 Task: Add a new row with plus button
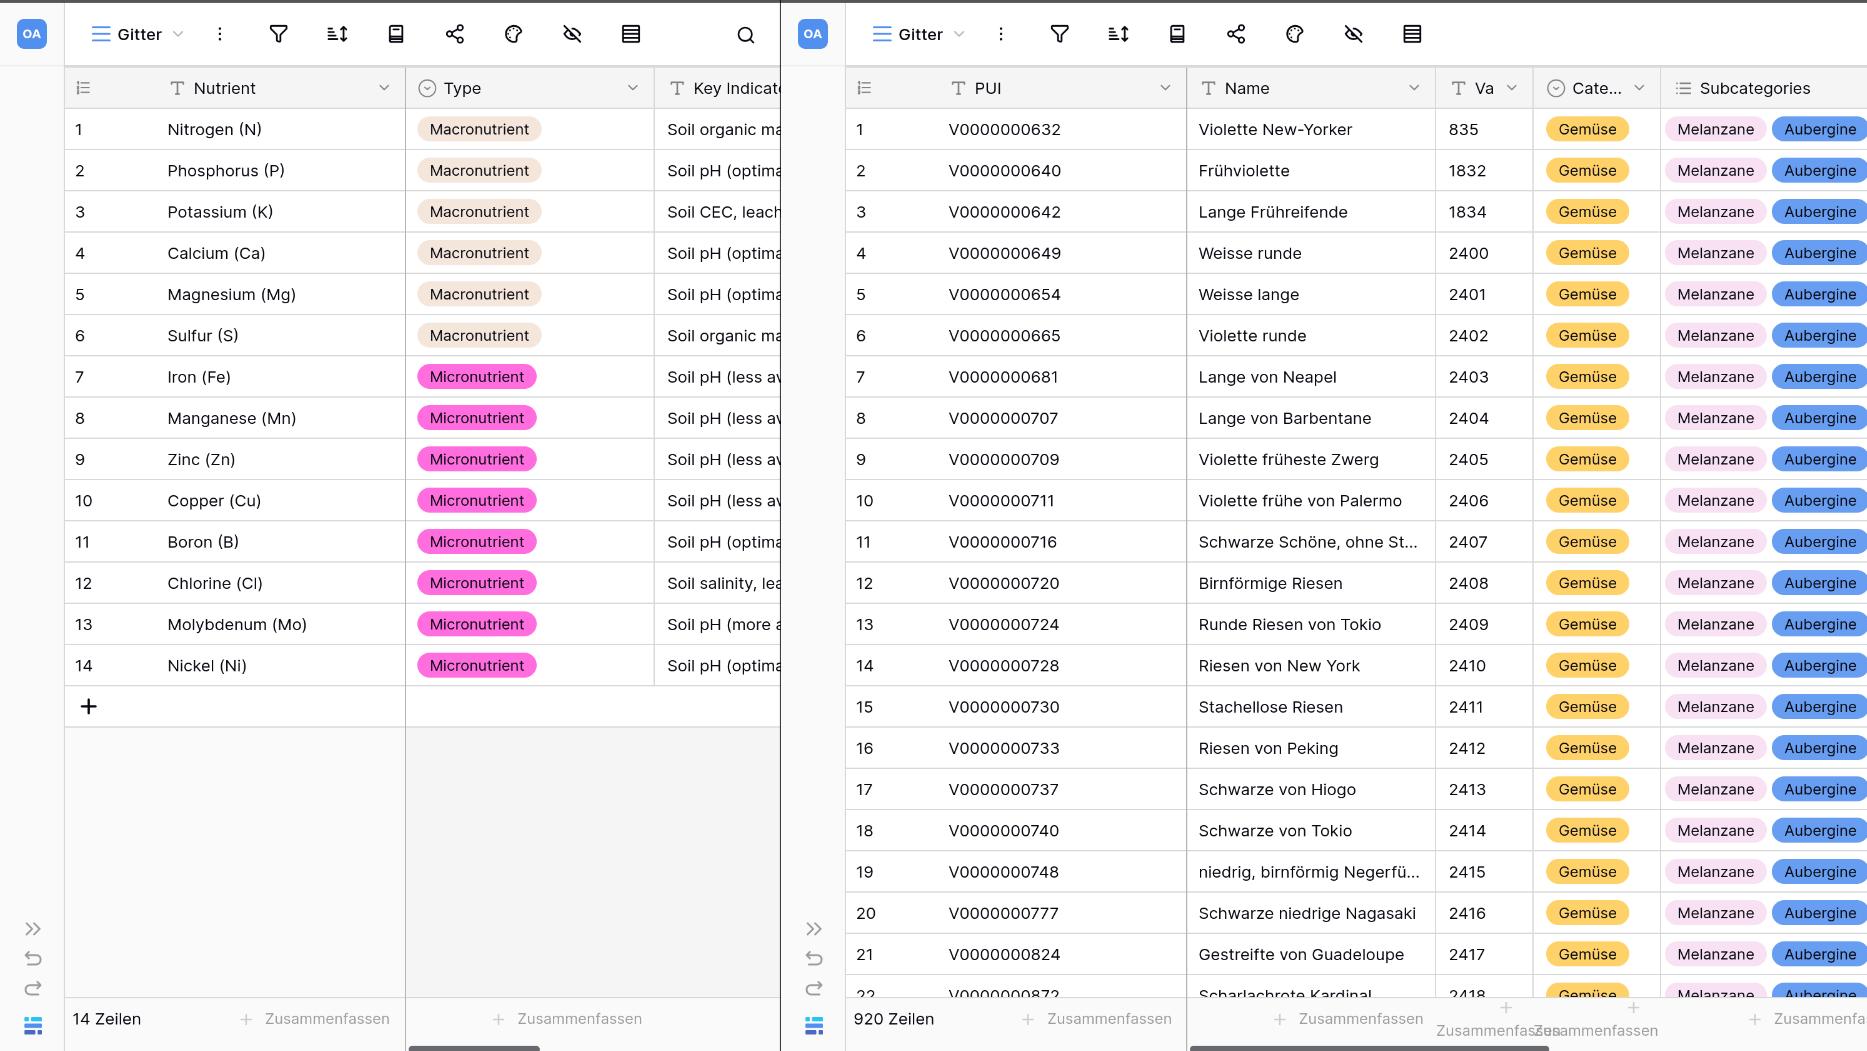click(x=89, y=707)
